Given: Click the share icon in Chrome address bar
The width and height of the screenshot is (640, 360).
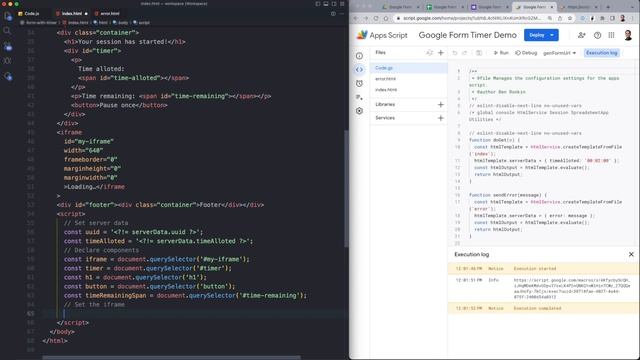Looking at the screenshot, I should tap(560, 18).
